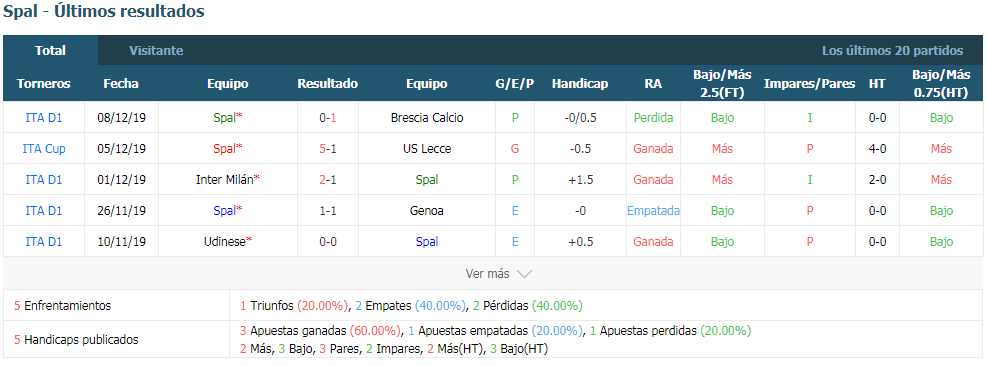Click the Handicap column header
The height and width of the screenshot is (366, 987).
point(580,84)
